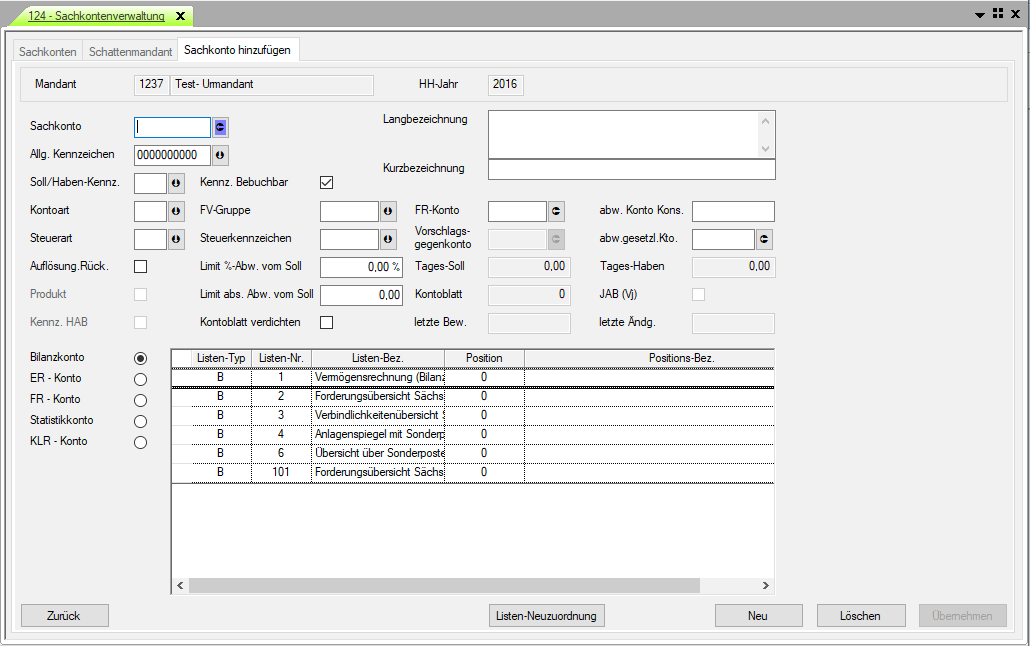The height and width of the screenshot is (646, 1030).
Task: Open the Kontoart dropdown selector
Action: [176, 211]
